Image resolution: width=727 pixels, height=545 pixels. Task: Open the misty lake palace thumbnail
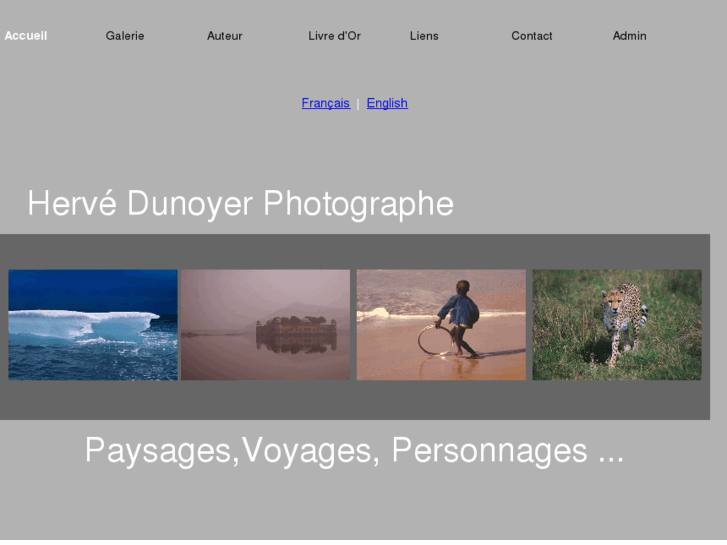click(x=265, y=325)
